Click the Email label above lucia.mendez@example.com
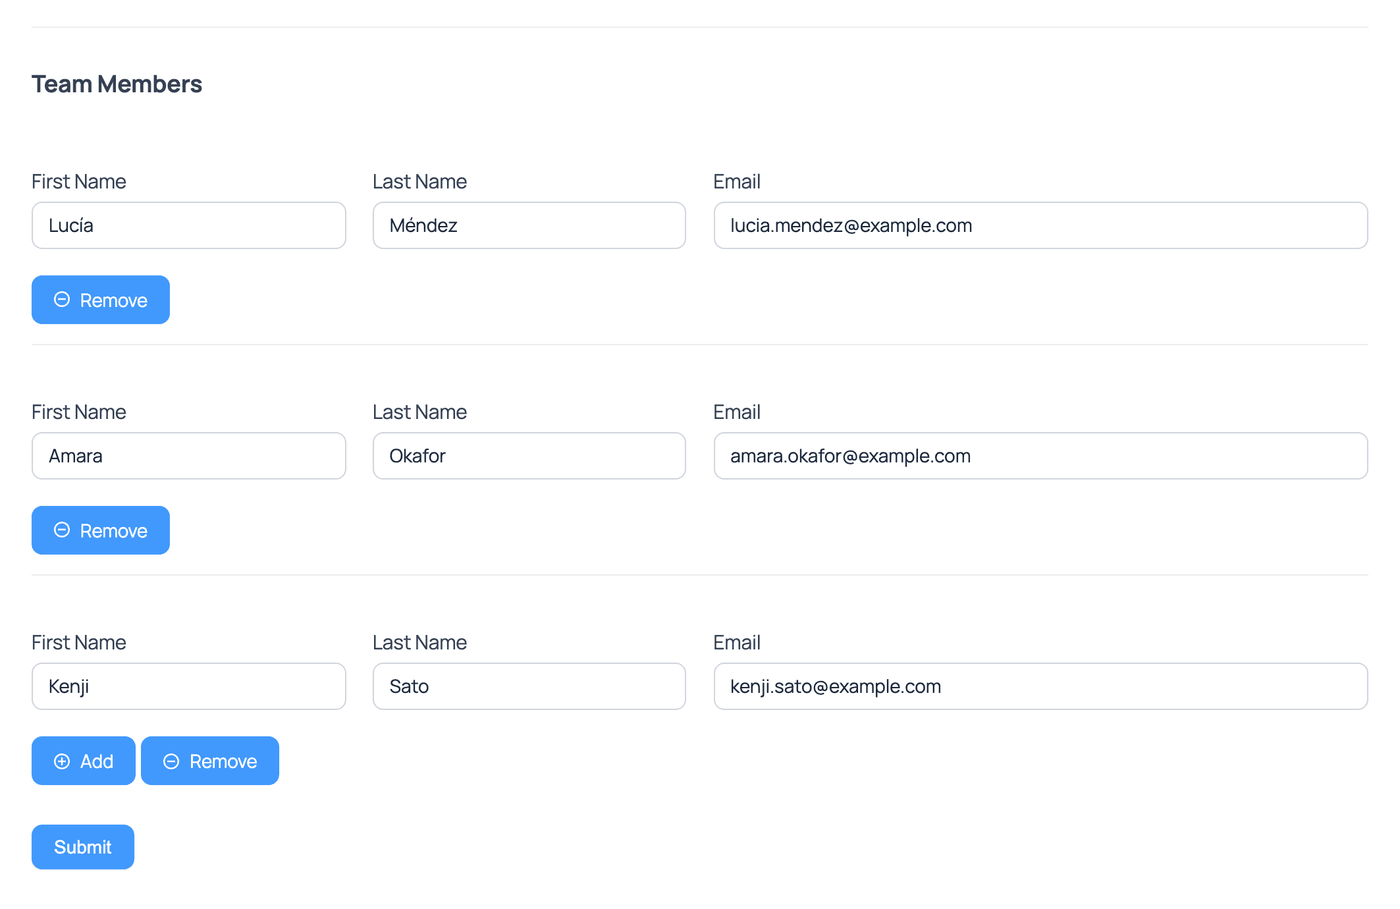This screenshot has height=909, width=1400. pos(737,182)
